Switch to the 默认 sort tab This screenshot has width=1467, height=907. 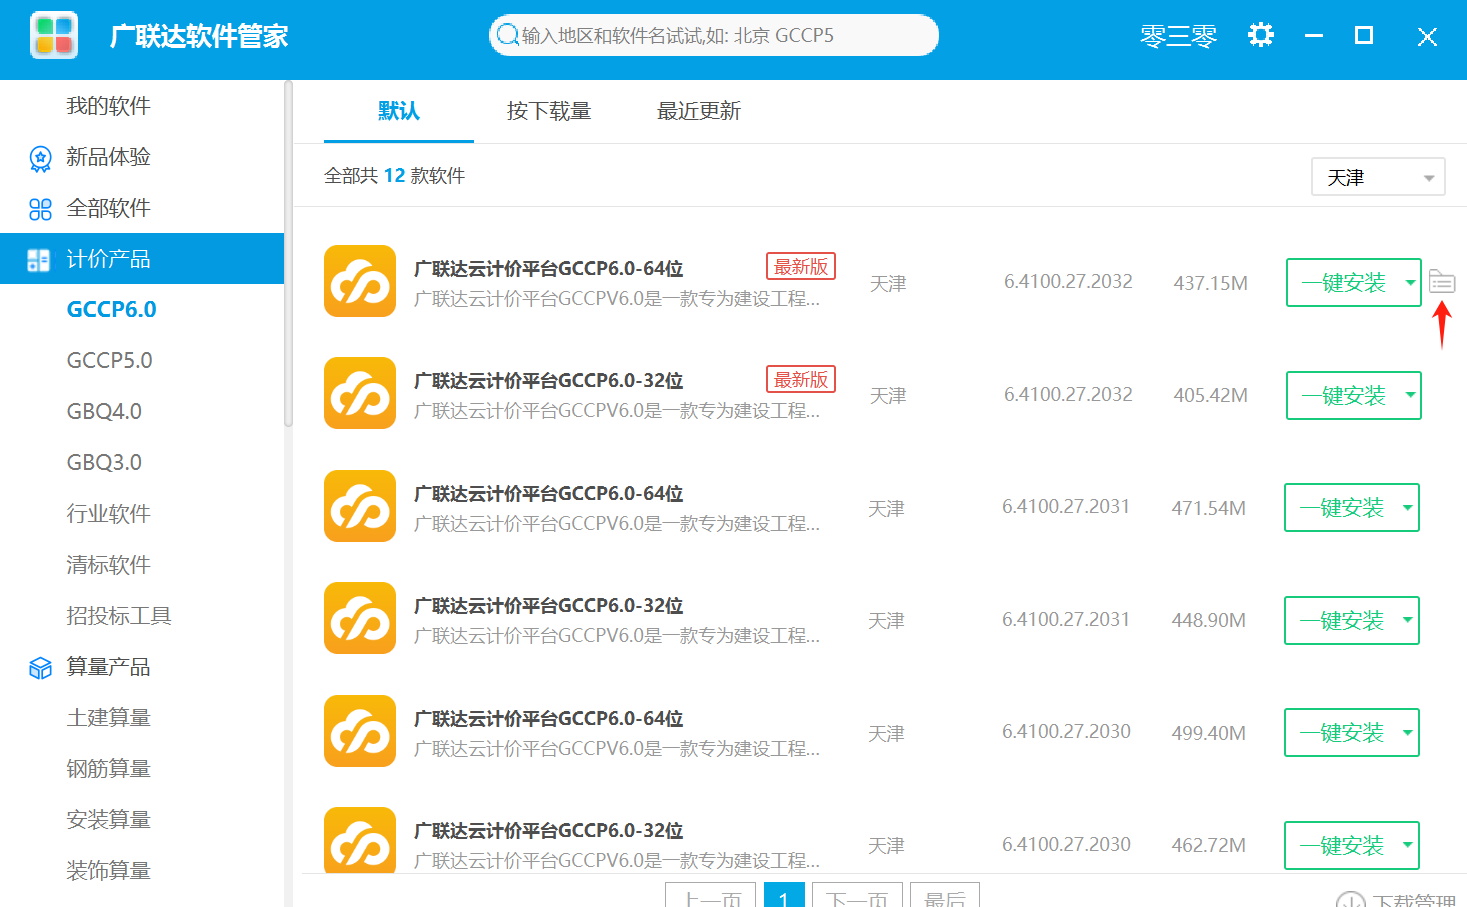click(399, 111)
